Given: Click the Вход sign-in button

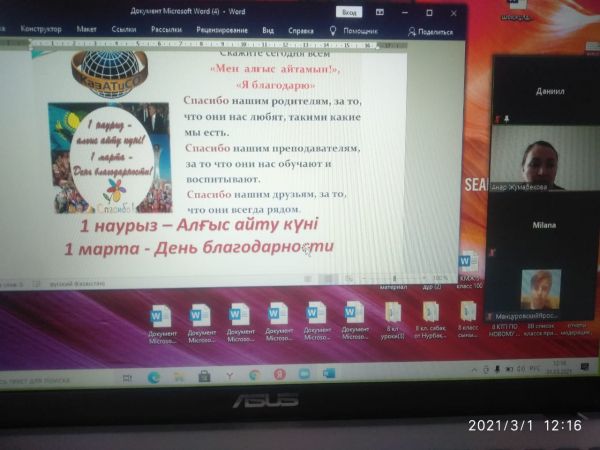Looking at the screenshot, I should tap(349, 12).
